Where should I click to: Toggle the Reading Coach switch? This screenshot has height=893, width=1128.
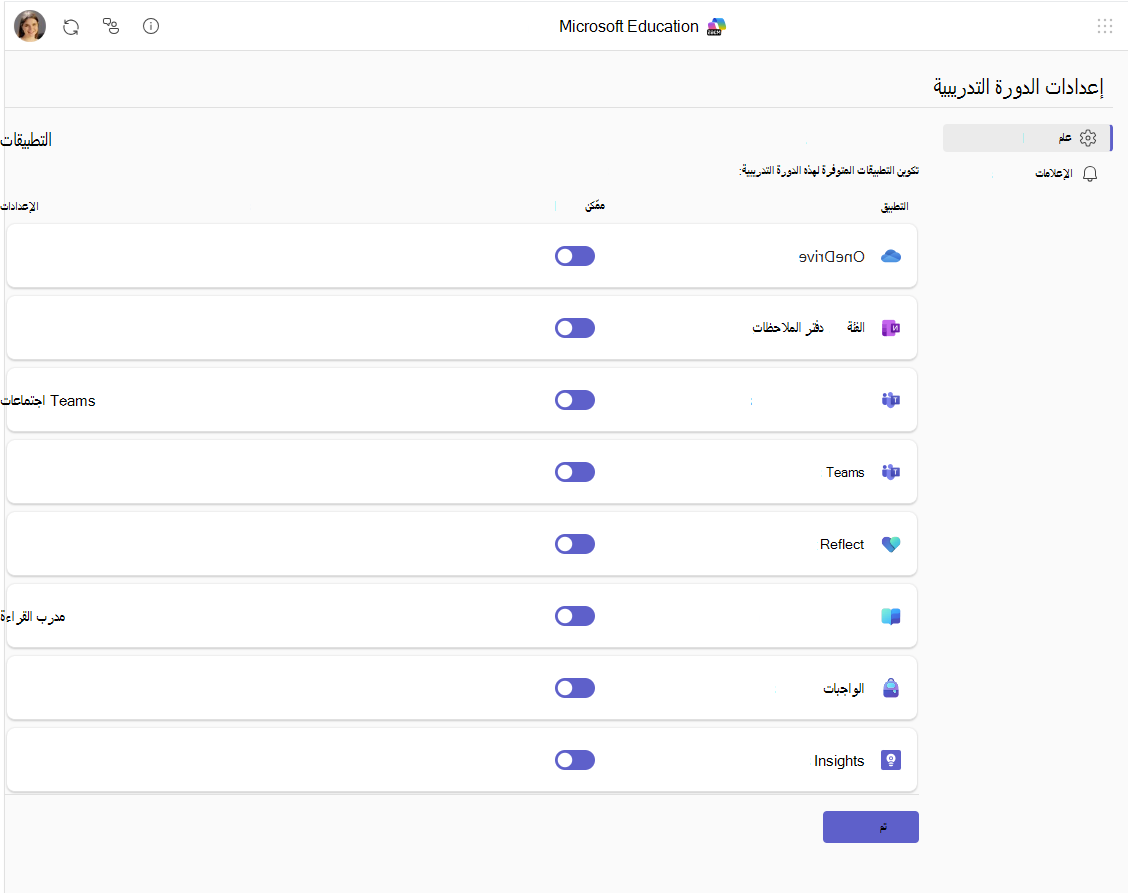coord(575,616)
